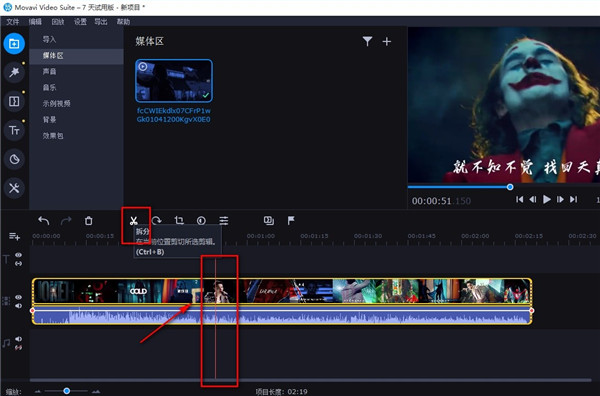Click the COLD frame of the video clip
The width and height of the screenshot is (600, 396).
139,291
